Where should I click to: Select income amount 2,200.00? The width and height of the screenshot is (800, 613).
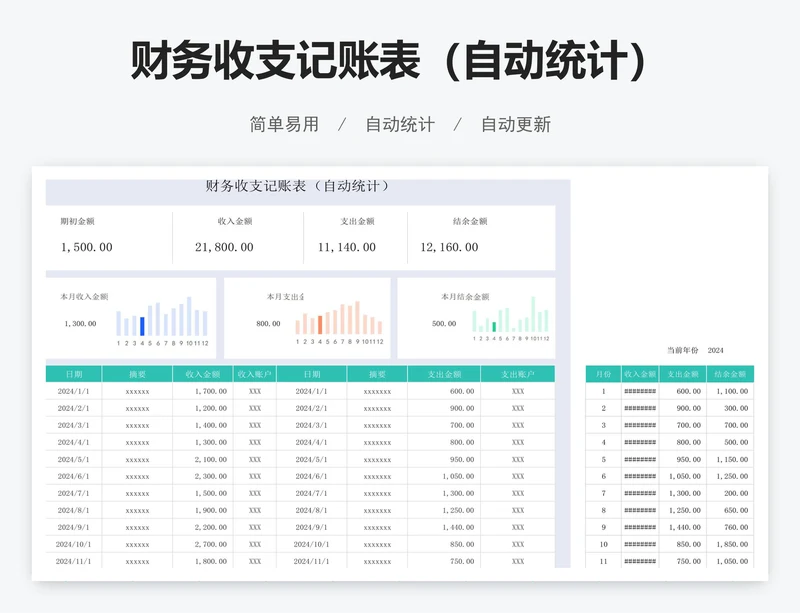point(211,527)
